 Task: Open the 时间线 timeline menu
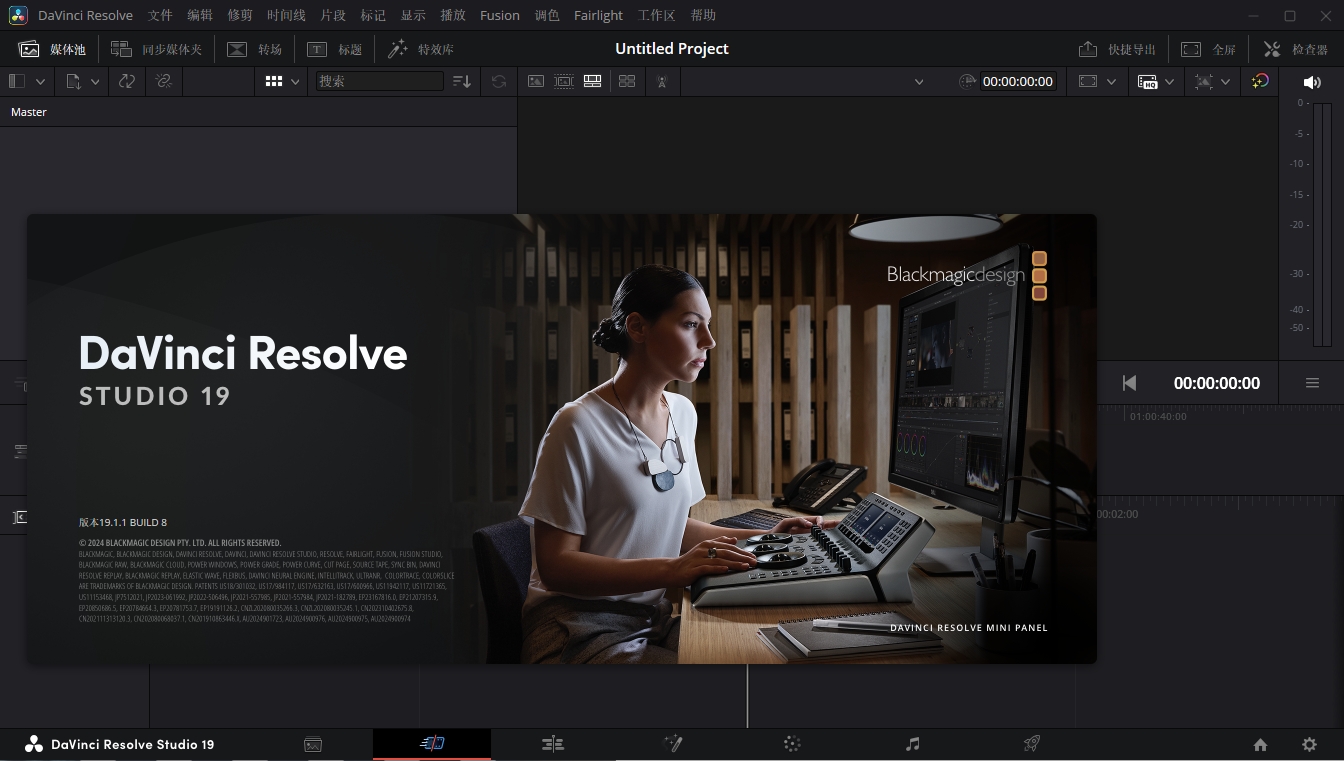click(x=286, y=15)
